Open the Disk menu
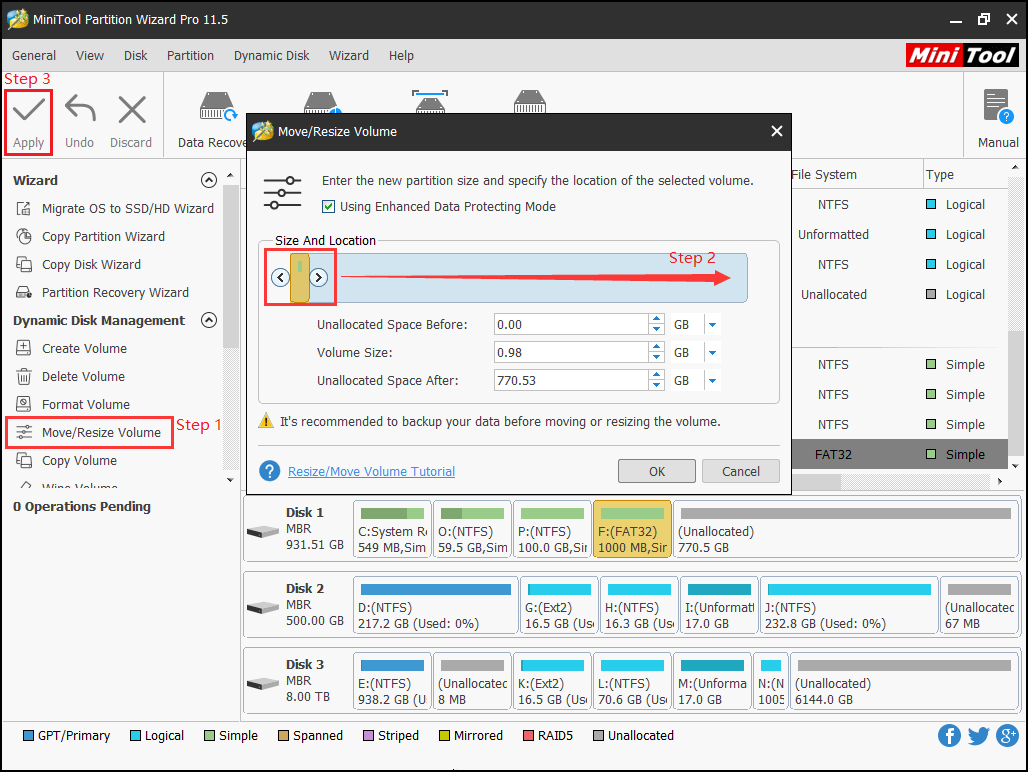The width and height of the screenshot is (1028, 772). click(136, 56)
